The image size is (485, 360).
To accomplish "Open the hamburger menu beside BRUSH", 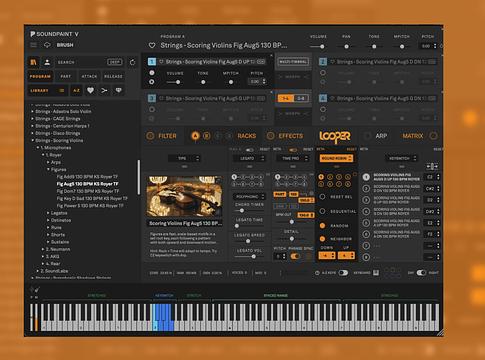I will (34, 45).
